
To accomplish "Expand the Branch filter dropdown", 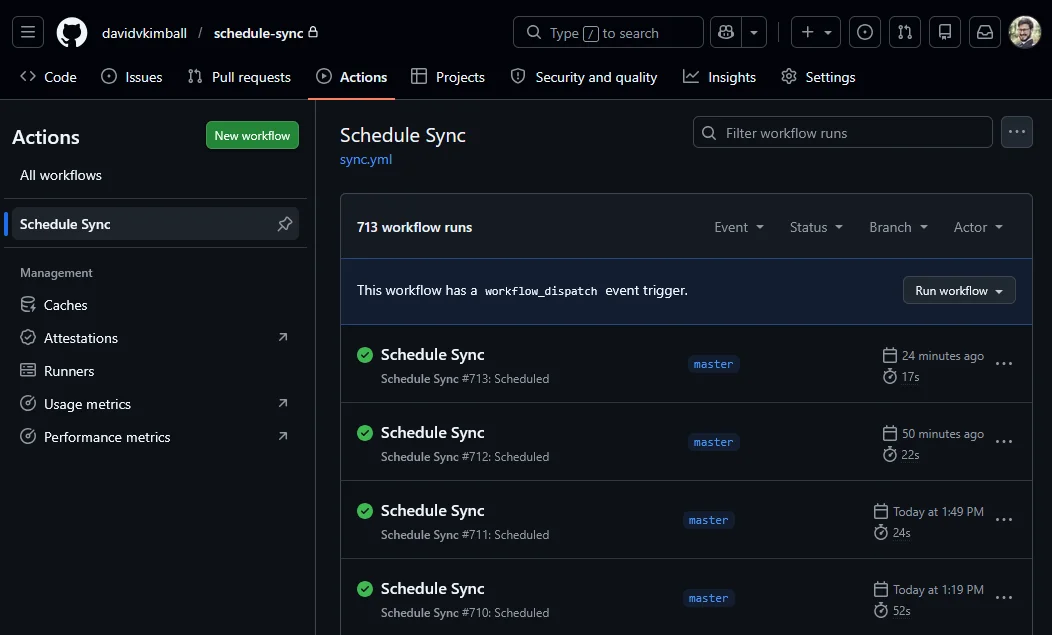I will 897,227.
